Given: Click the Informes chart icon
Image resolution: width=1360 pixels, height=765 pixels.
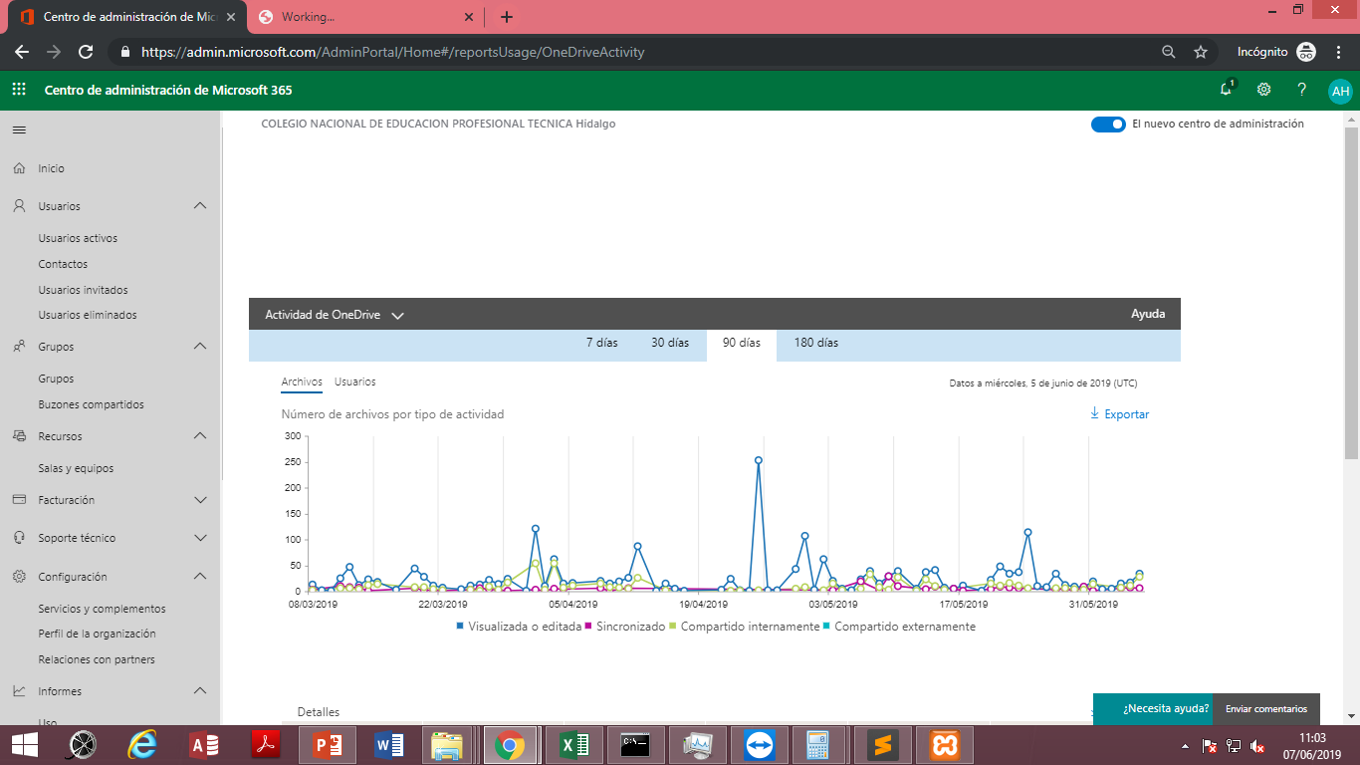Looking at the screenshot, I should [19, 691].
